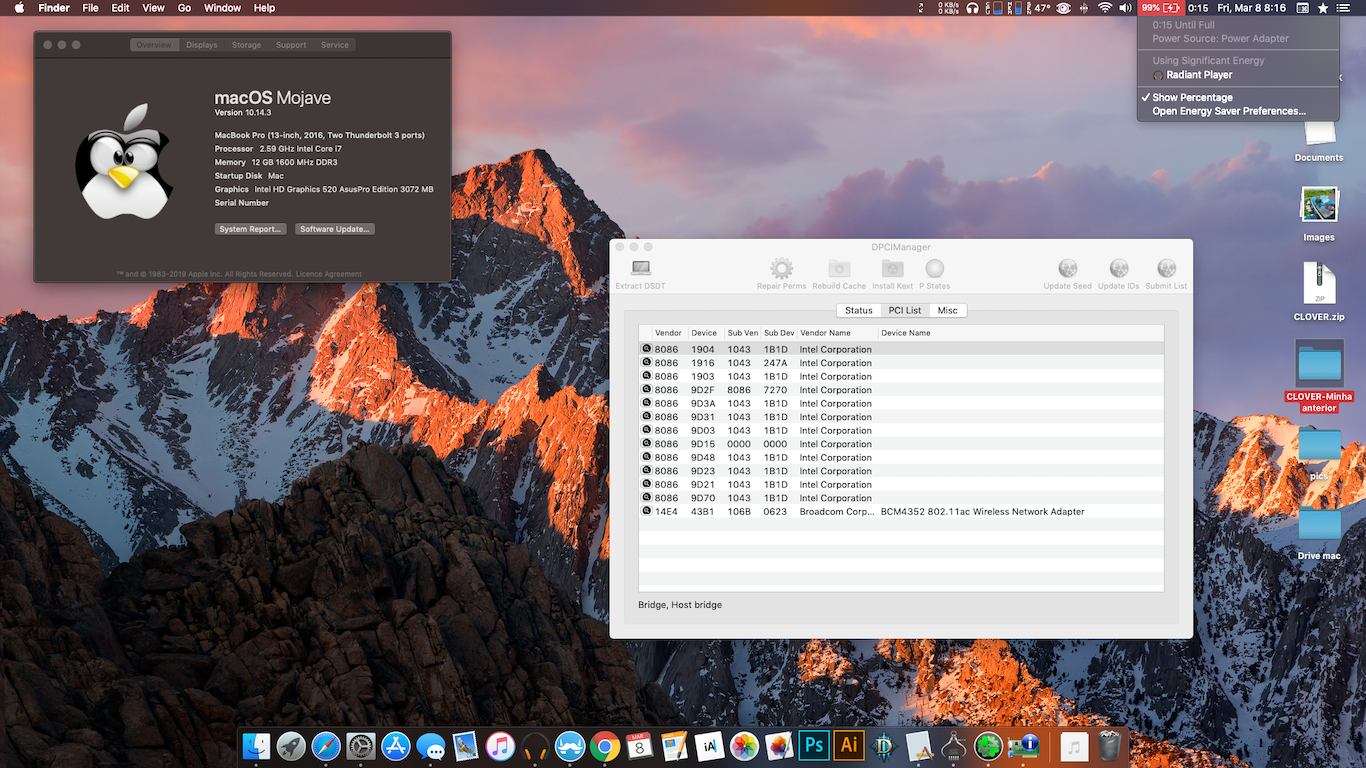The width and height of the screenshot is (1366, 768).
Task: Open the Displays tab in About This Mac
Action: click(x=202, y=45)
